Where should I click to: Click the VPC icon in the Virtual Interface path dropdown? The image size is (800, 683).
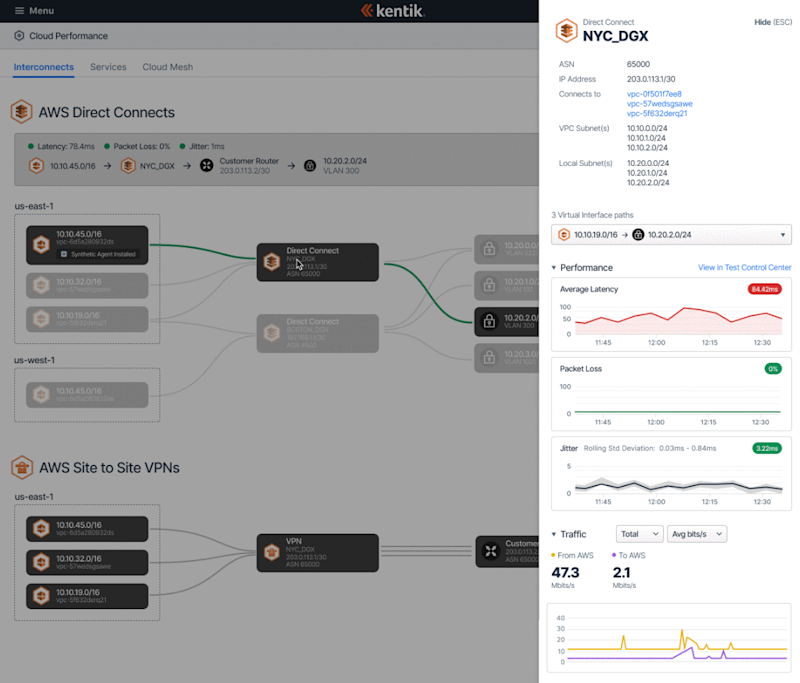coord(564,235)
